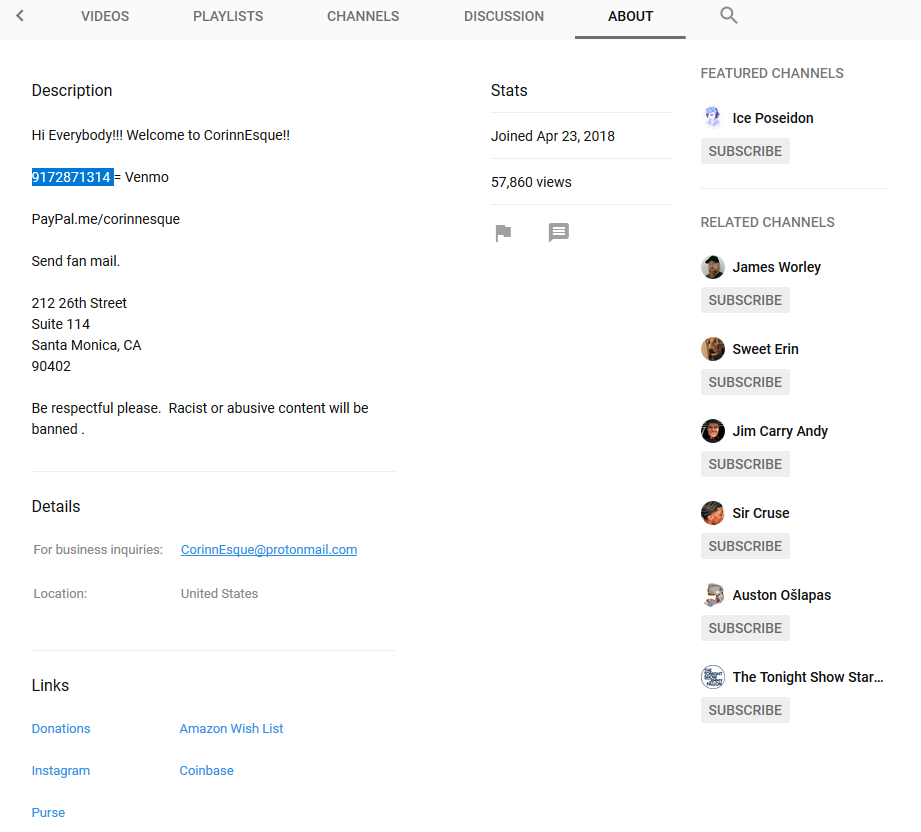This screenshot has height=832, width=921.
Task: Click the Featured Channels heading
Action: tap(772, 73)
